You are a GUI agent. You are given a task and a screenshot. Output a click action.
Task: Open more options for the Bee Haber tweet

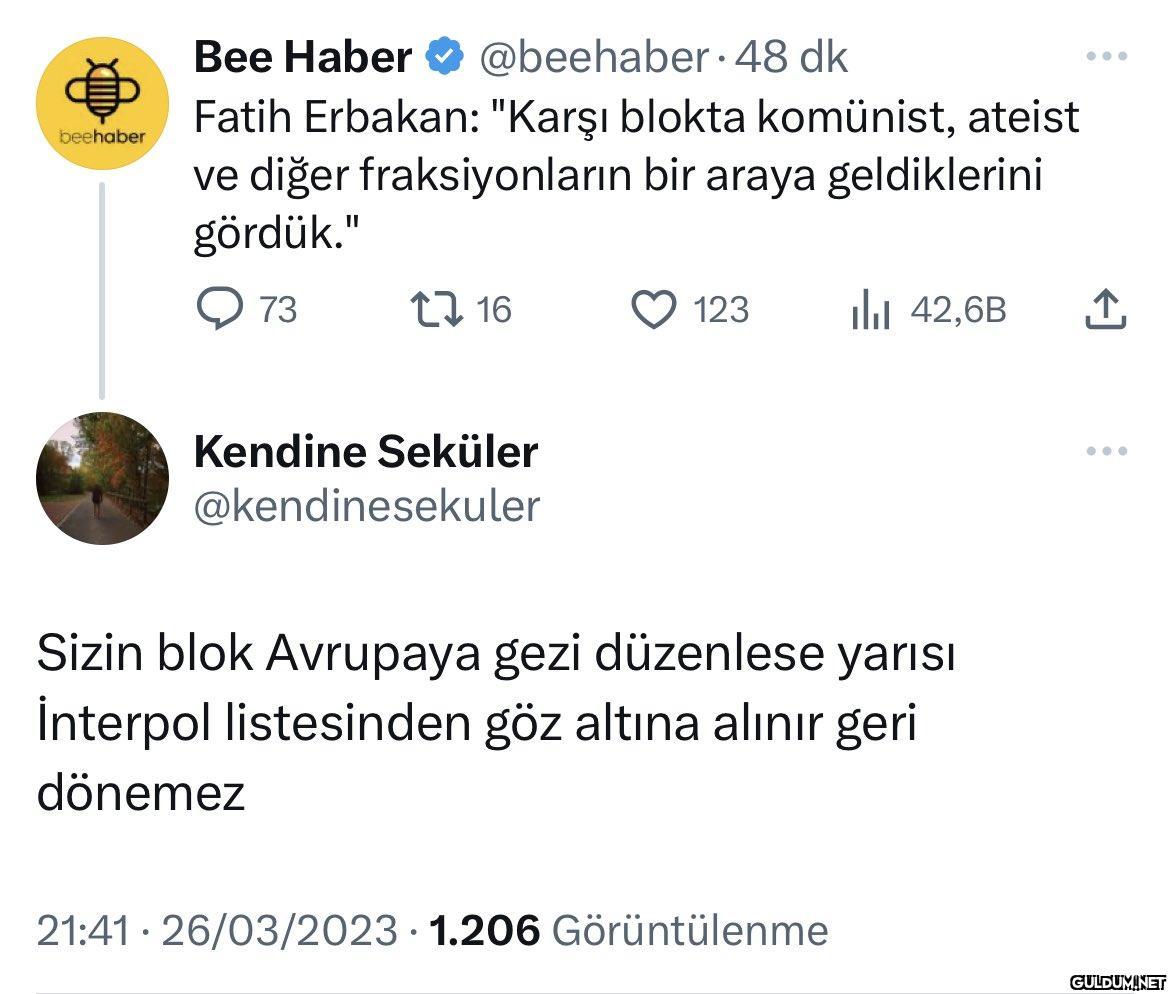(1106, 56)
